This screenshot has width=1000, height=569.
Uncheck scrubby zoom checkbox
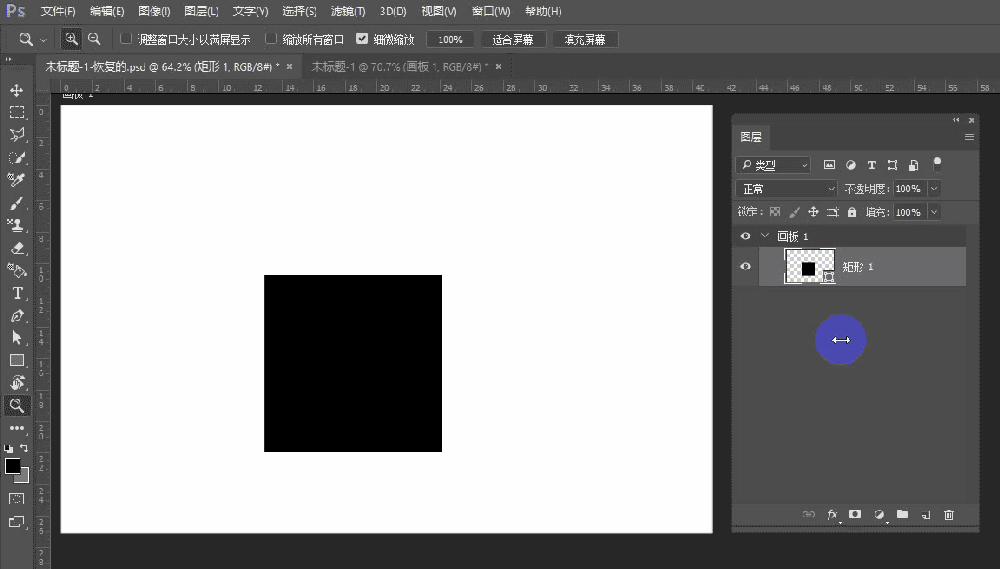[362, 39]
